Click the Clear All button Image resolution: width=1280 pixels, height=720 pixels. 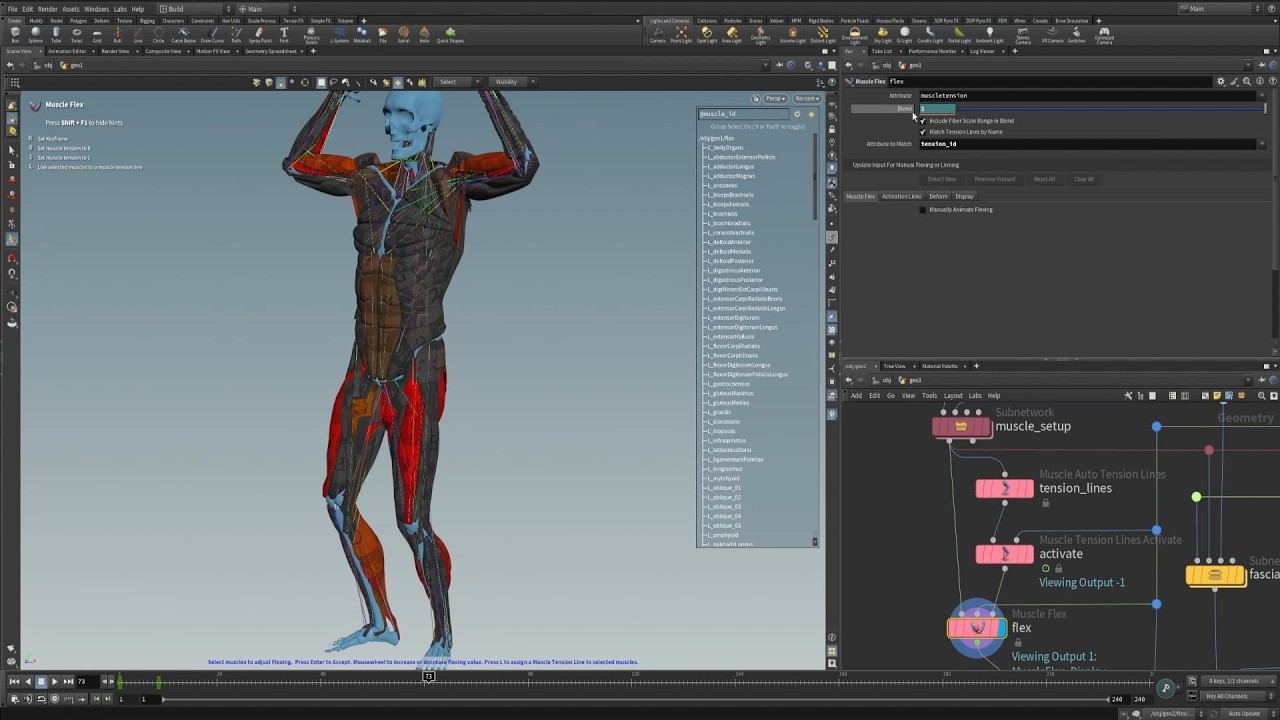click(1083, 179)
